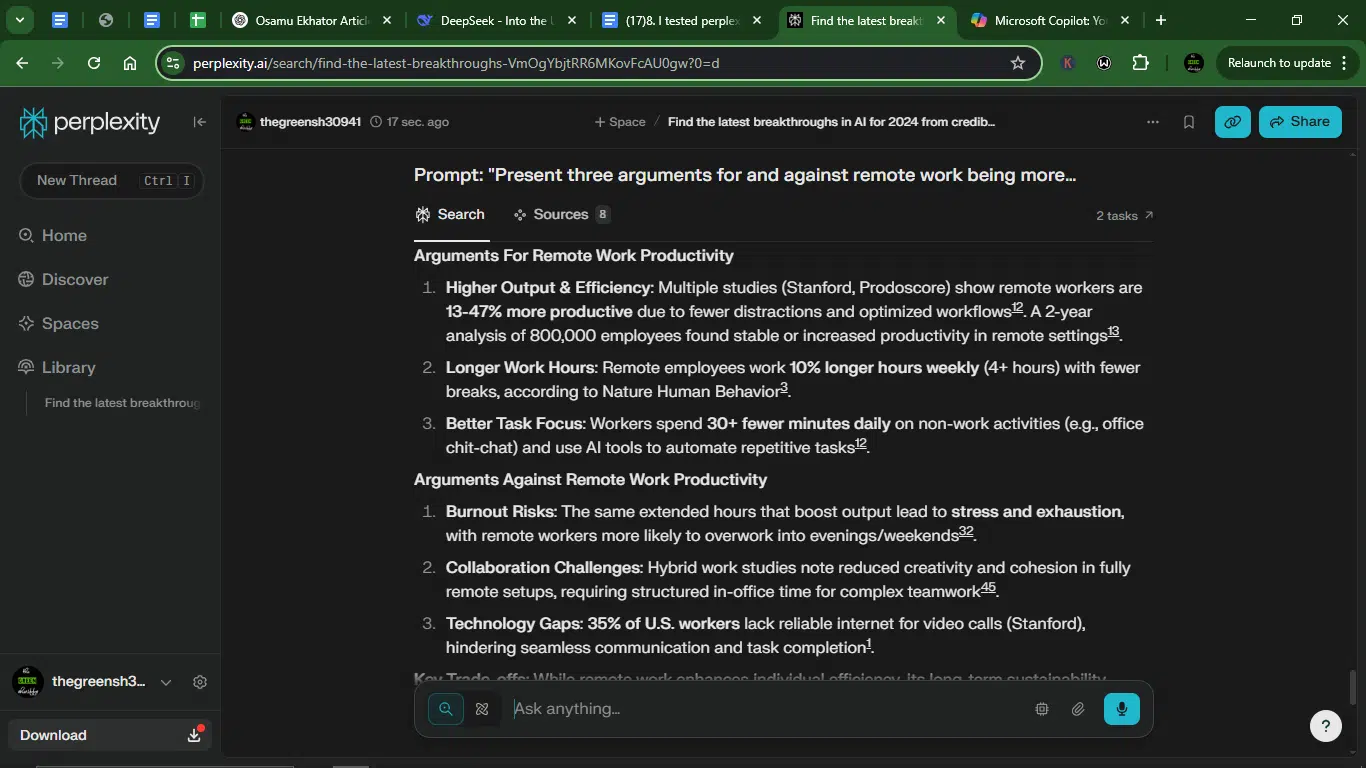The image size is (1366, 768).
Task: Open the K extension icon in toolbar
Action: tap(1068, 63)
